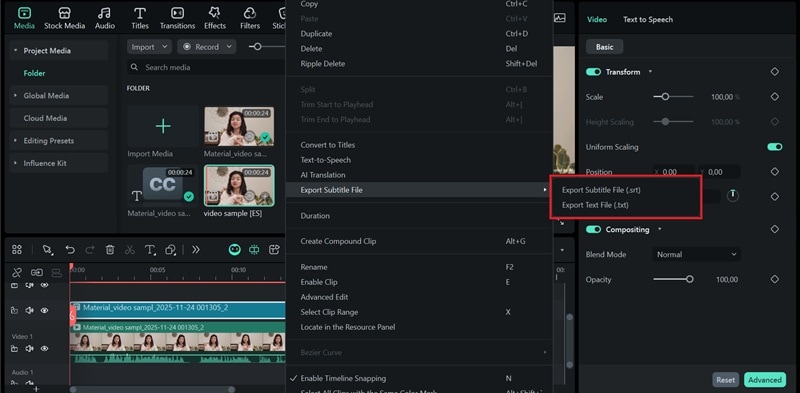Add keyframe for Opacity
Viewport: 800px width, 393px height.
[x=774, y=279]
